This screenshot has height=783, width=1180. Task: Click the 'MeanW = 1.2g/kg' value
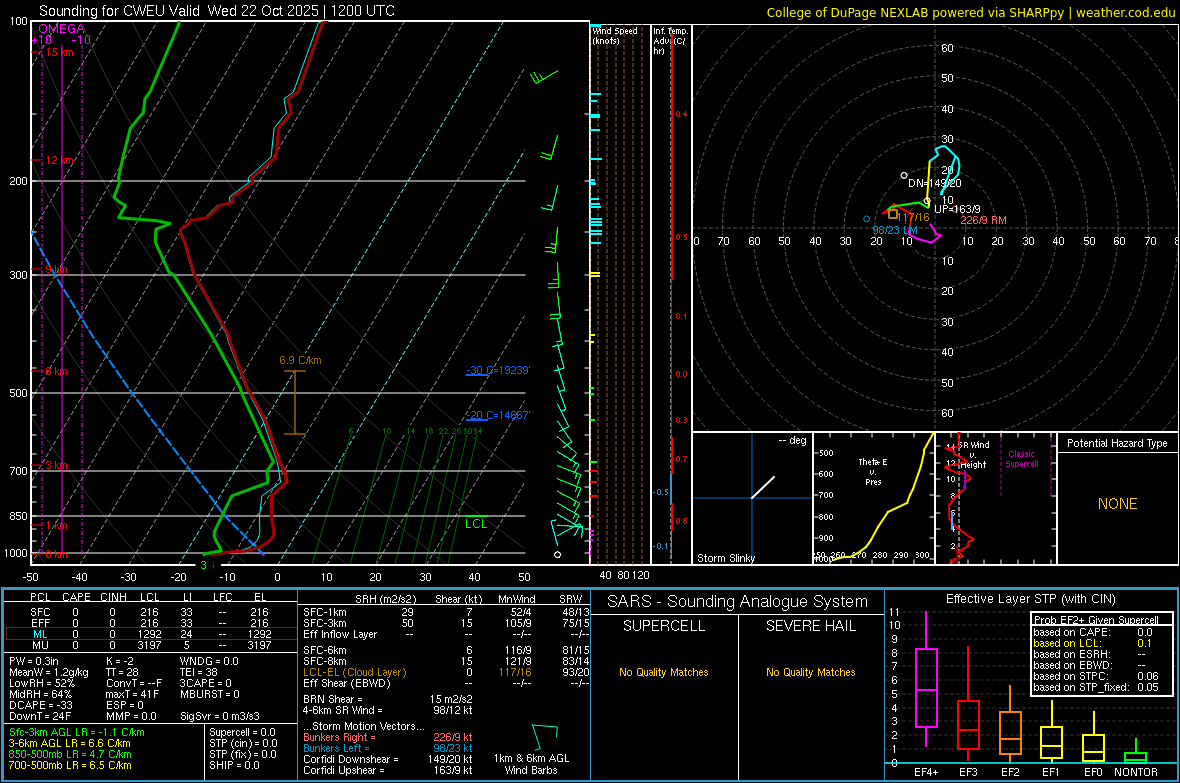coord(49,672)
